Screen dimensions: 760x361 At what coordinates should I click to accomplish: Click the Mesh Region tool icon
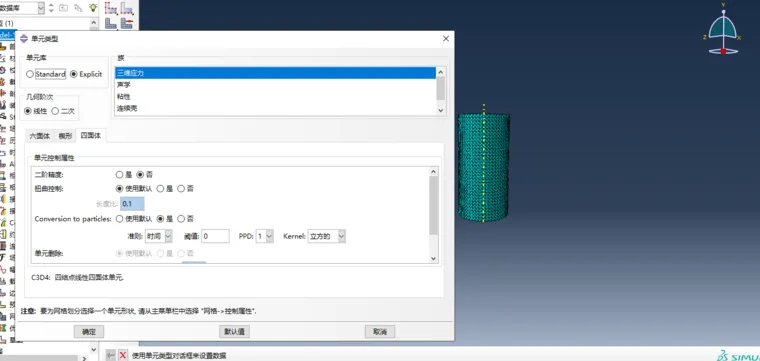point(127,23)
